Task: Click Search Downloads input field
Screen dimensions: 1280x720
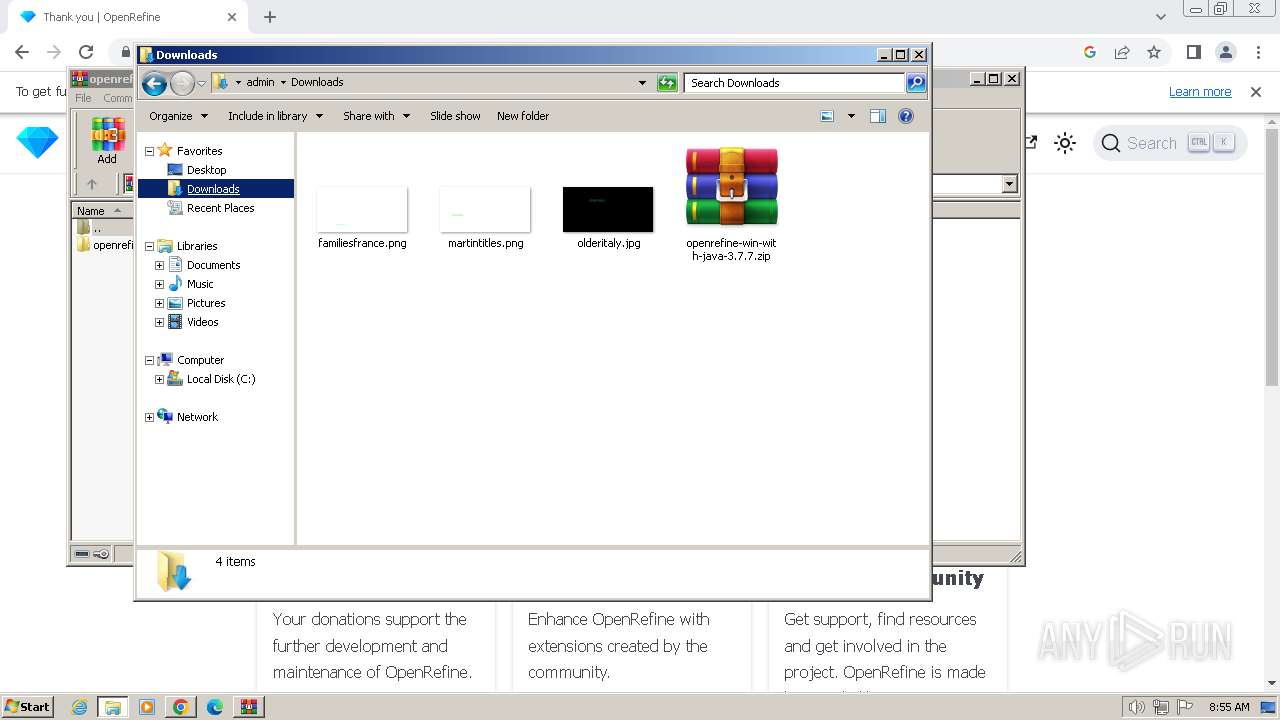Action: [795, 83]
